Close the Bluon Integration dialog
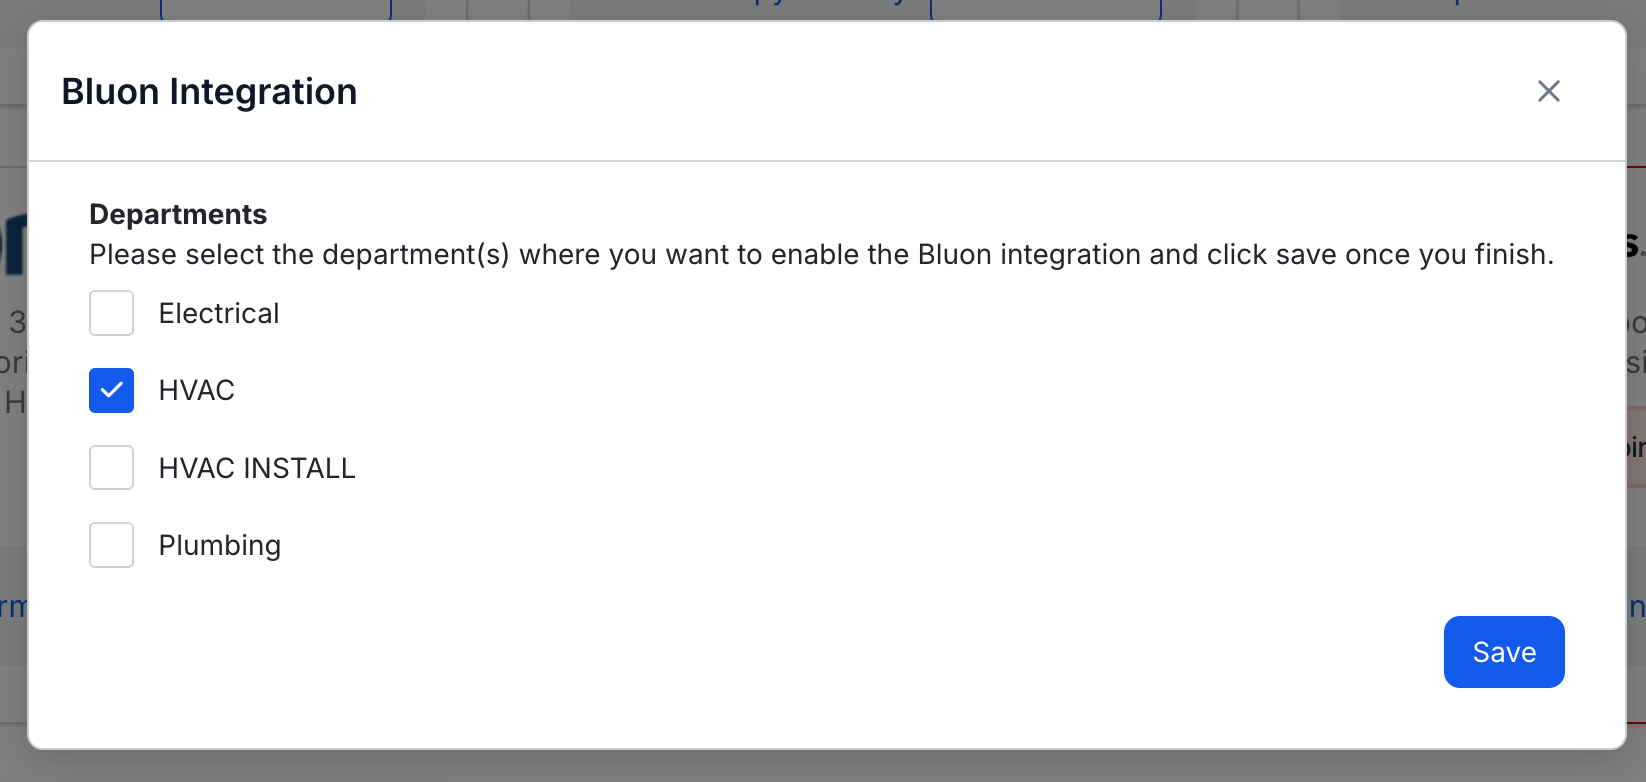 (1548, 91)
